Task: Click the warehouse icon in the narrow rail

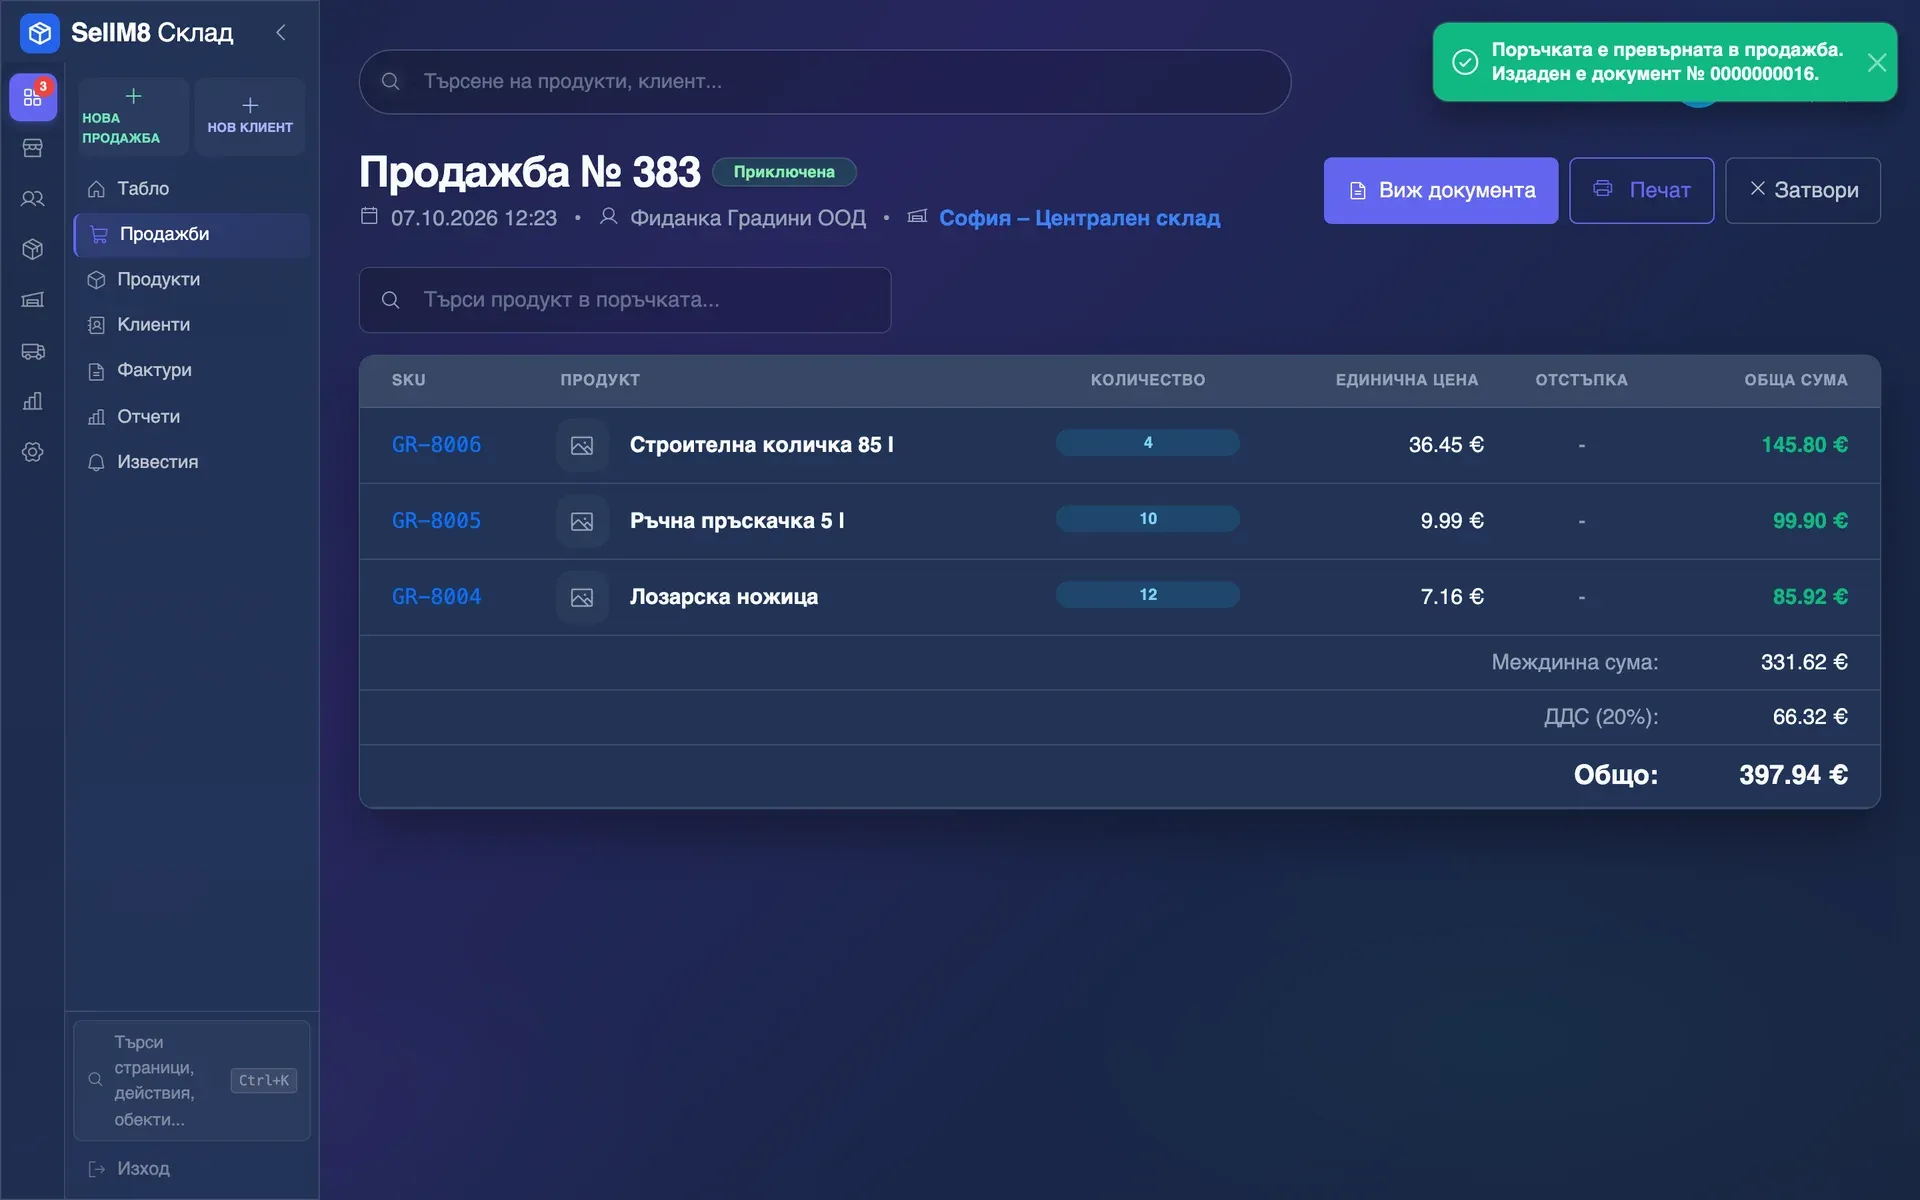Action: coord(33,300)
